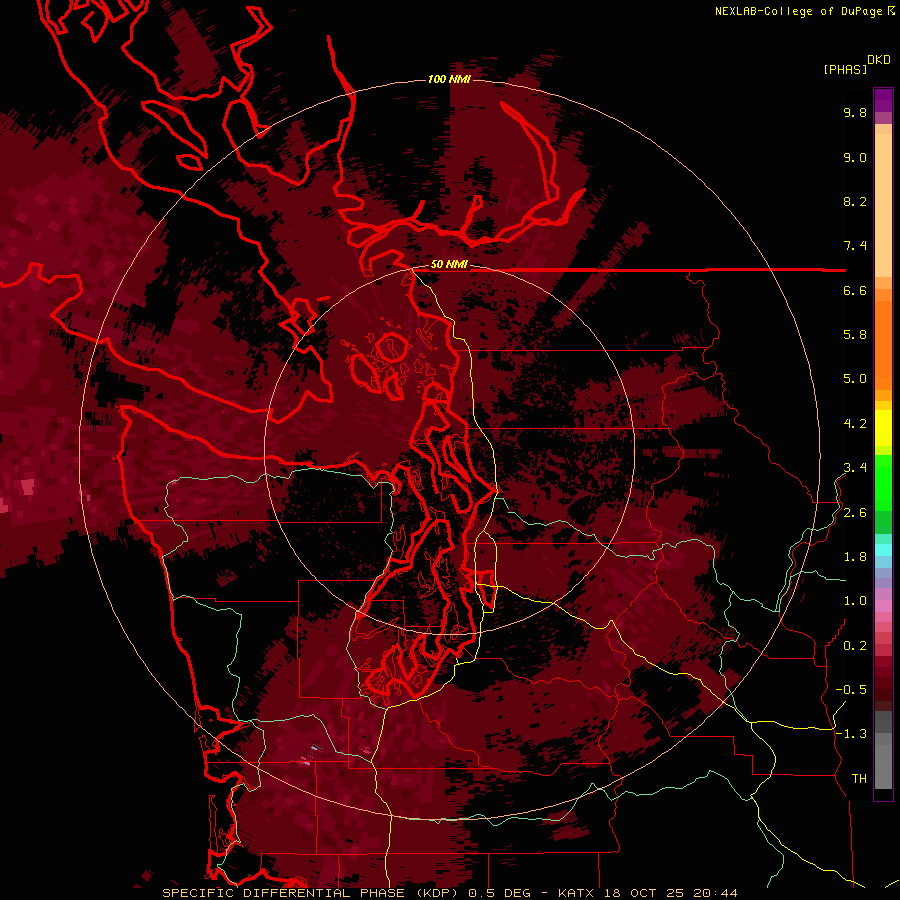Click the KATX station identifier
The image size is (900, 900).
click(577, 893)
